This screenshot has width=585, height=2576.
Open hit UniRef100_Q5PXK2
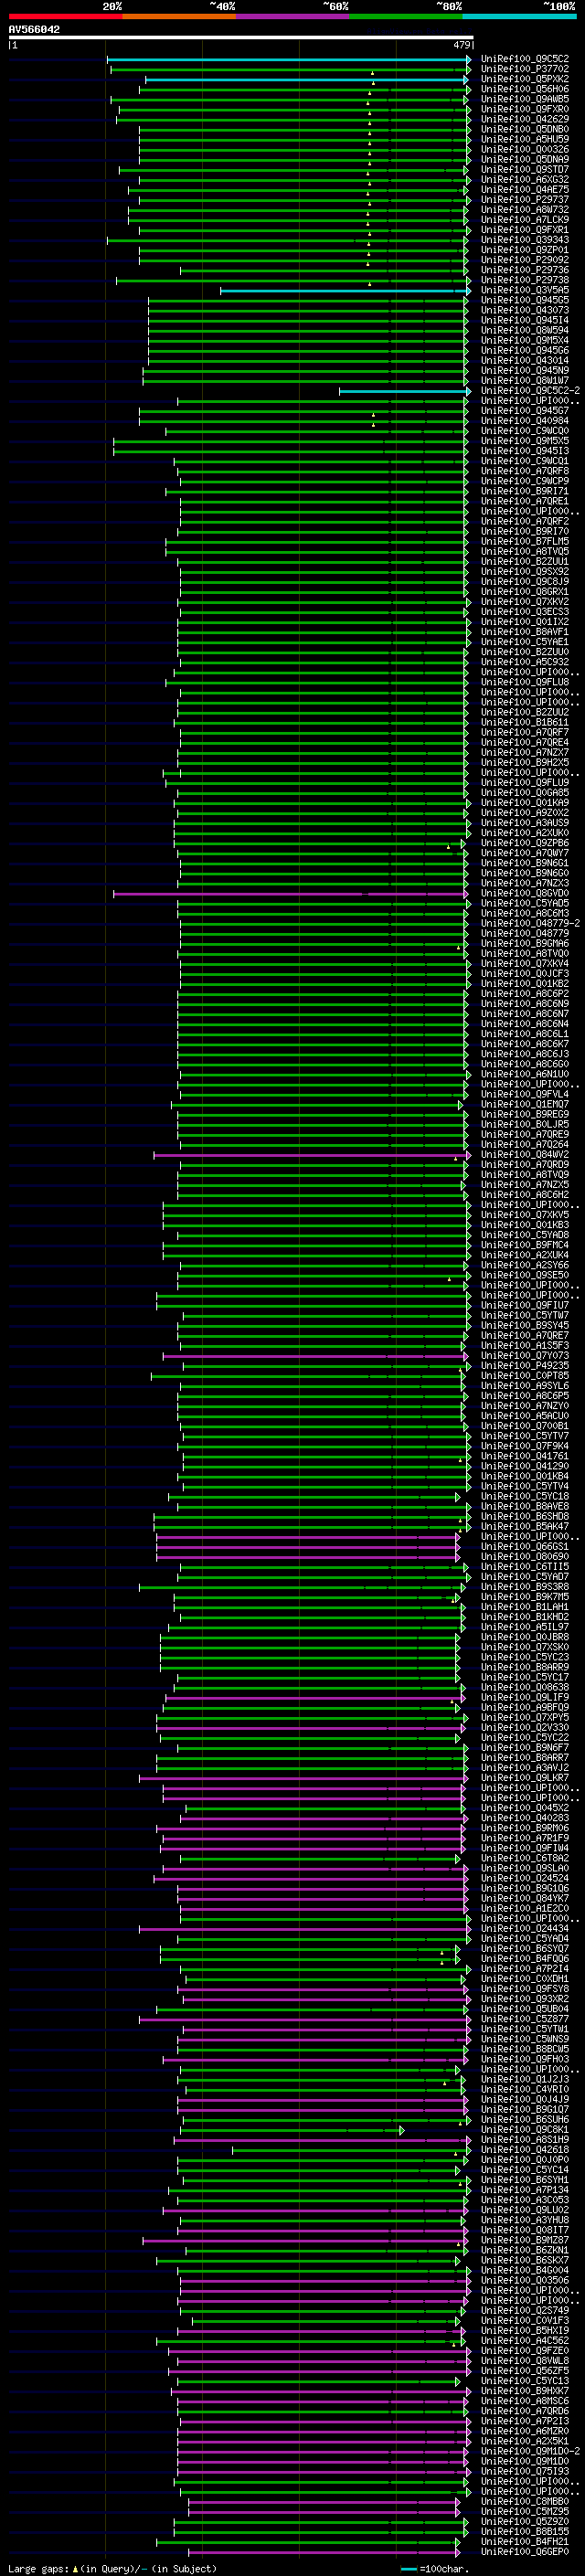[525, 79]
